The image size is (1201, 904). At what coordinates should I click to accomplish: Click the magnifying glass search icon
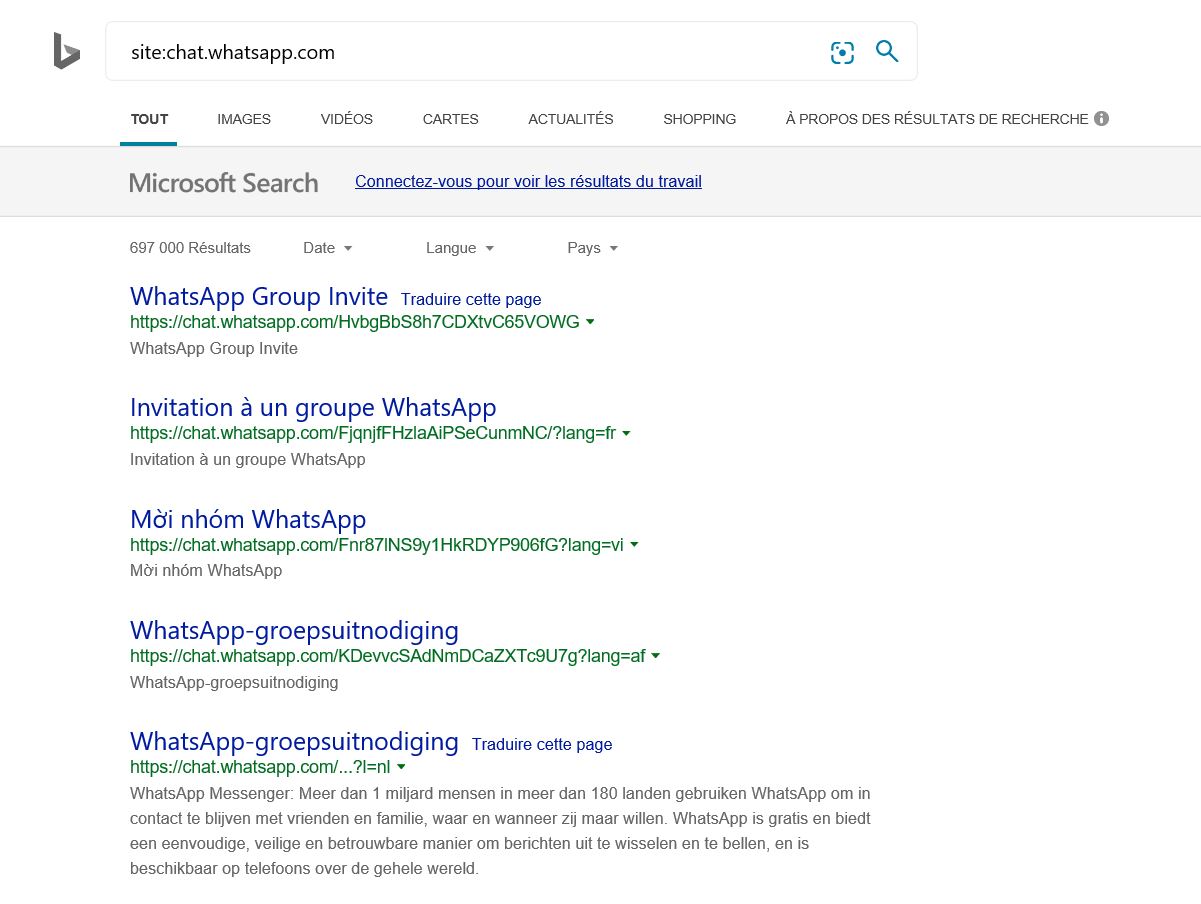(x=887, y=51)
